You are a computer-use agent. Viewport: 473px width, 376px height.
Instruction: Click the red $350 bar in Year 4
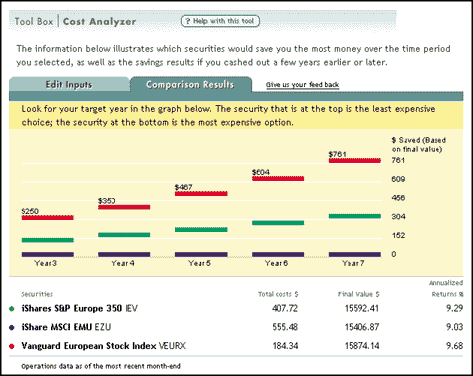point(124,207)
